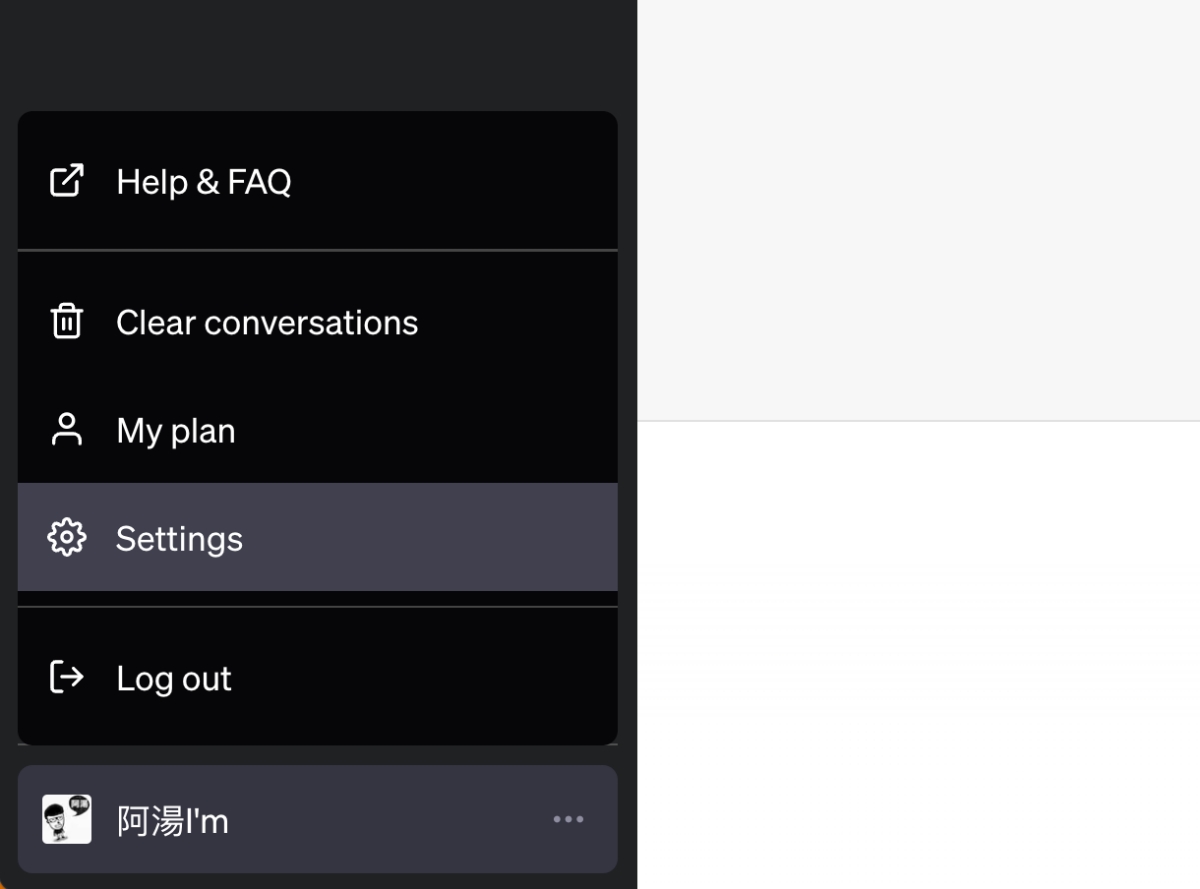The width and height of the screenshot is (1200, 889).
Task: Click the dark sidebar area above Help & FAQ
Action: 318,55
